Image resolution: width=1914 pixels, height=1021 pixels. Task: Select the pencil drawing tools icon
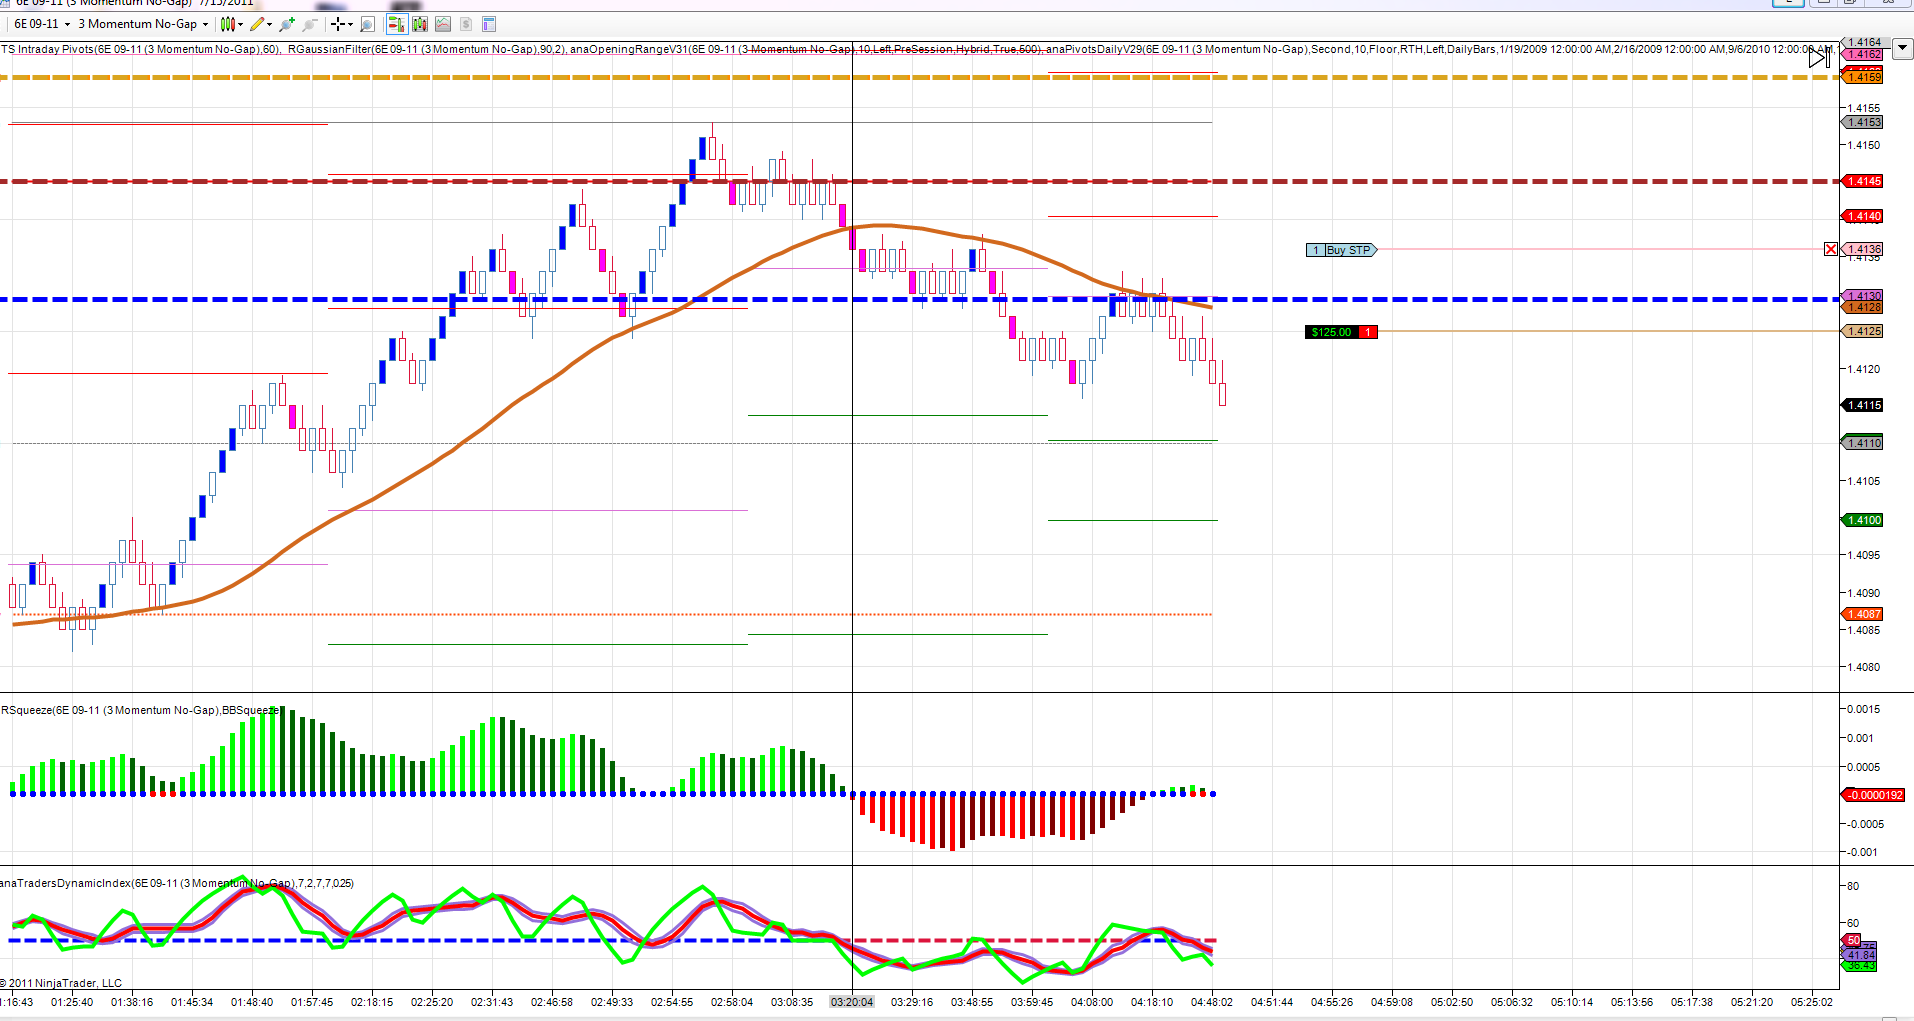(257, 24)
